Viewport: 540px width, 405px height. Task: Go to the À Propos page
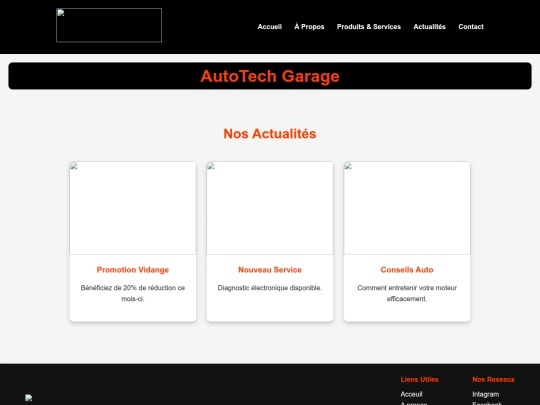click(x=309, y=27)
